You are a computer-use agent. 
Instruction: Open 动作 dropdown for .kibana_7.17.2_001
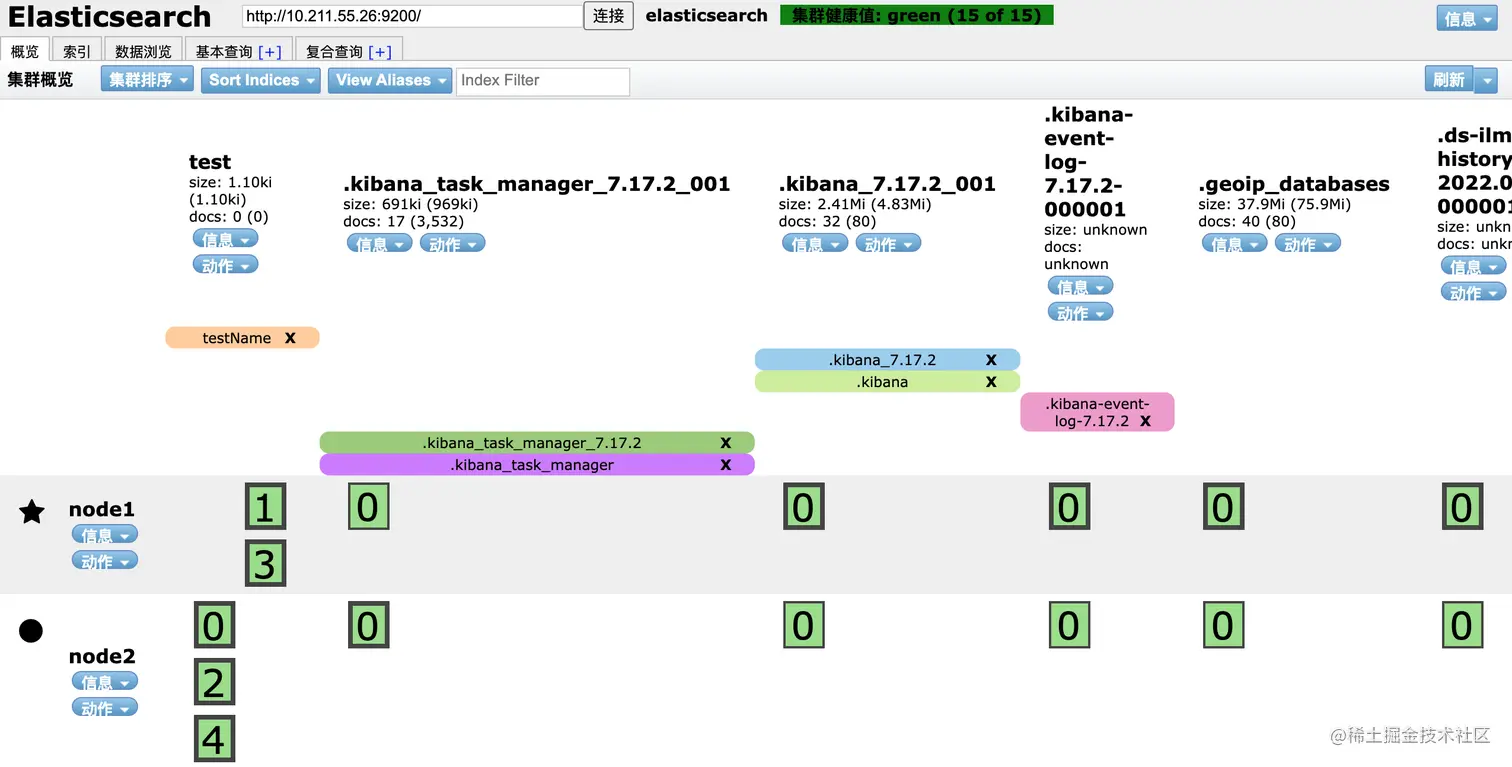pyautogui.click(x=888, y=244)
